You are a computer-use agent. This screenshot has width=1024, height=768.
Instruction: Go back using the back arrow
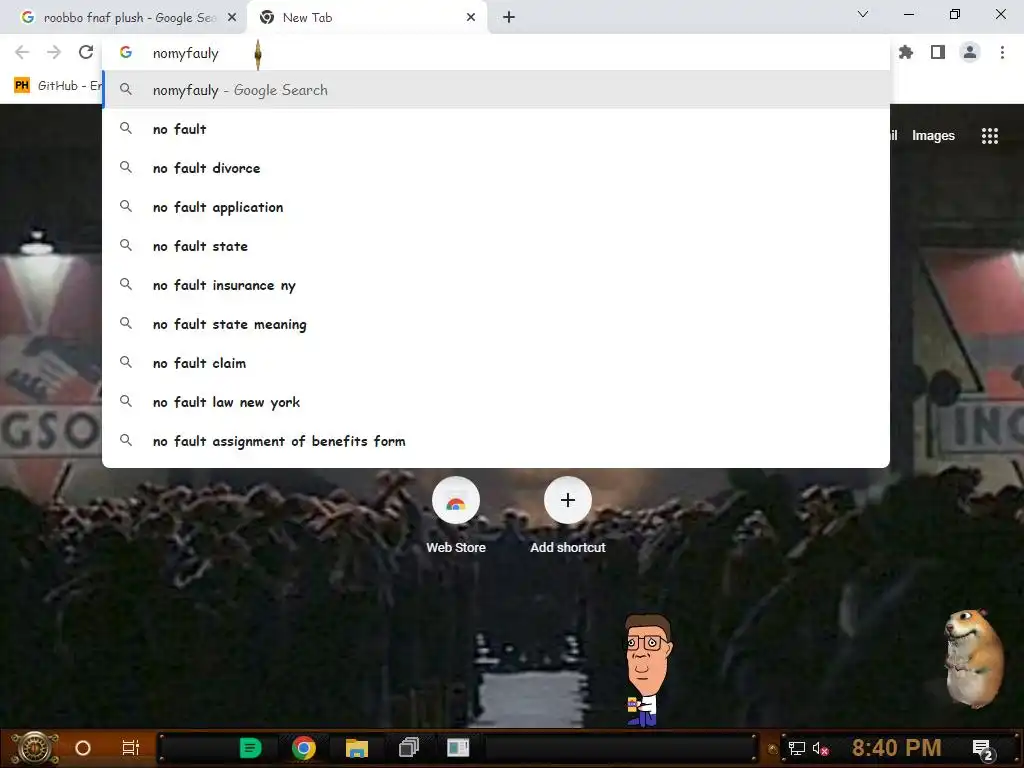pos(22,52)
